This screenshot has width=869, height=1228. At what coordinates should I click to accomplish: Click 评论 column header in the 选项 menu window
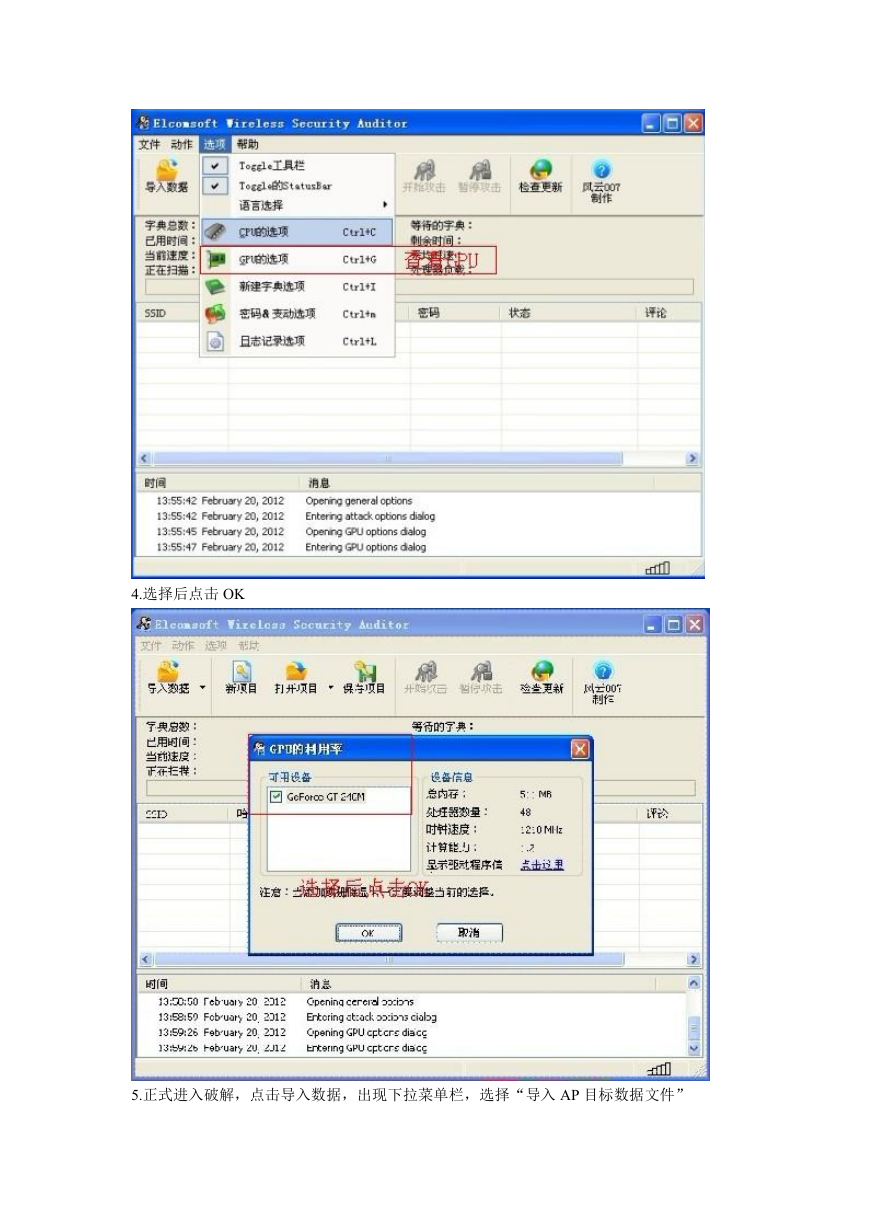click(657, 313)
